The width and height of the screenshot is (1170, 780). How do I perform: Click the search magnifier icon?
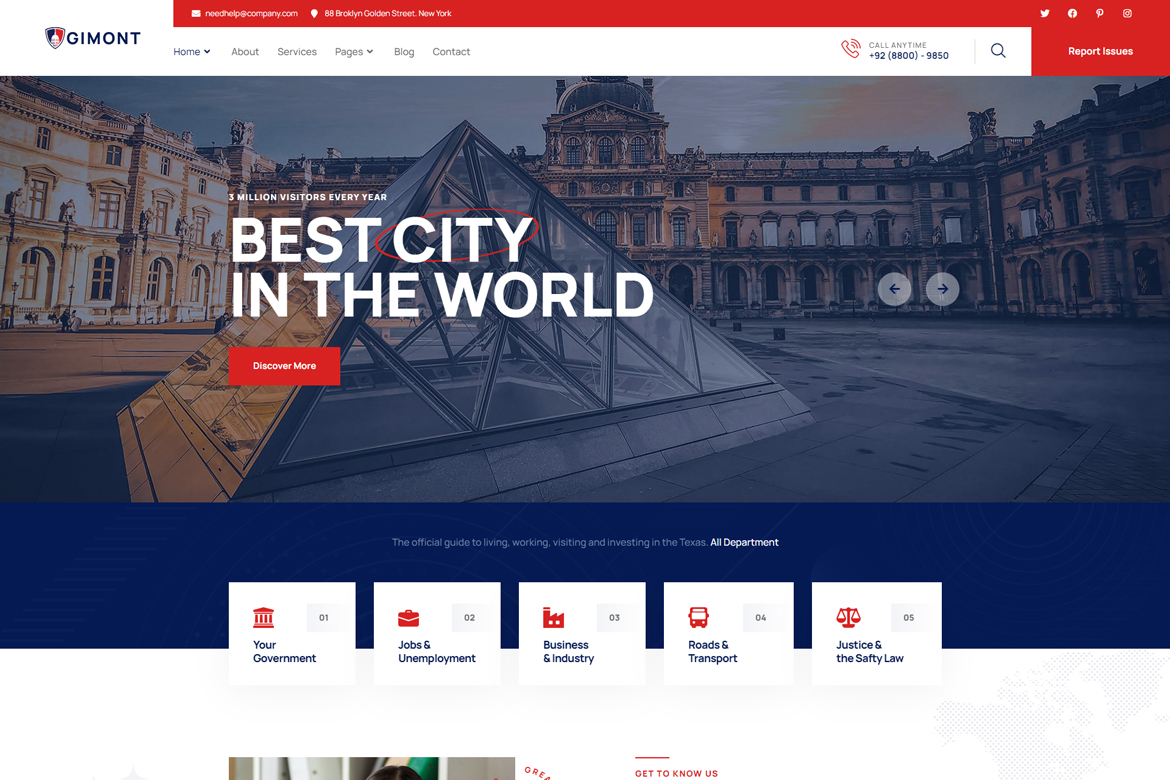pos(997,51)
